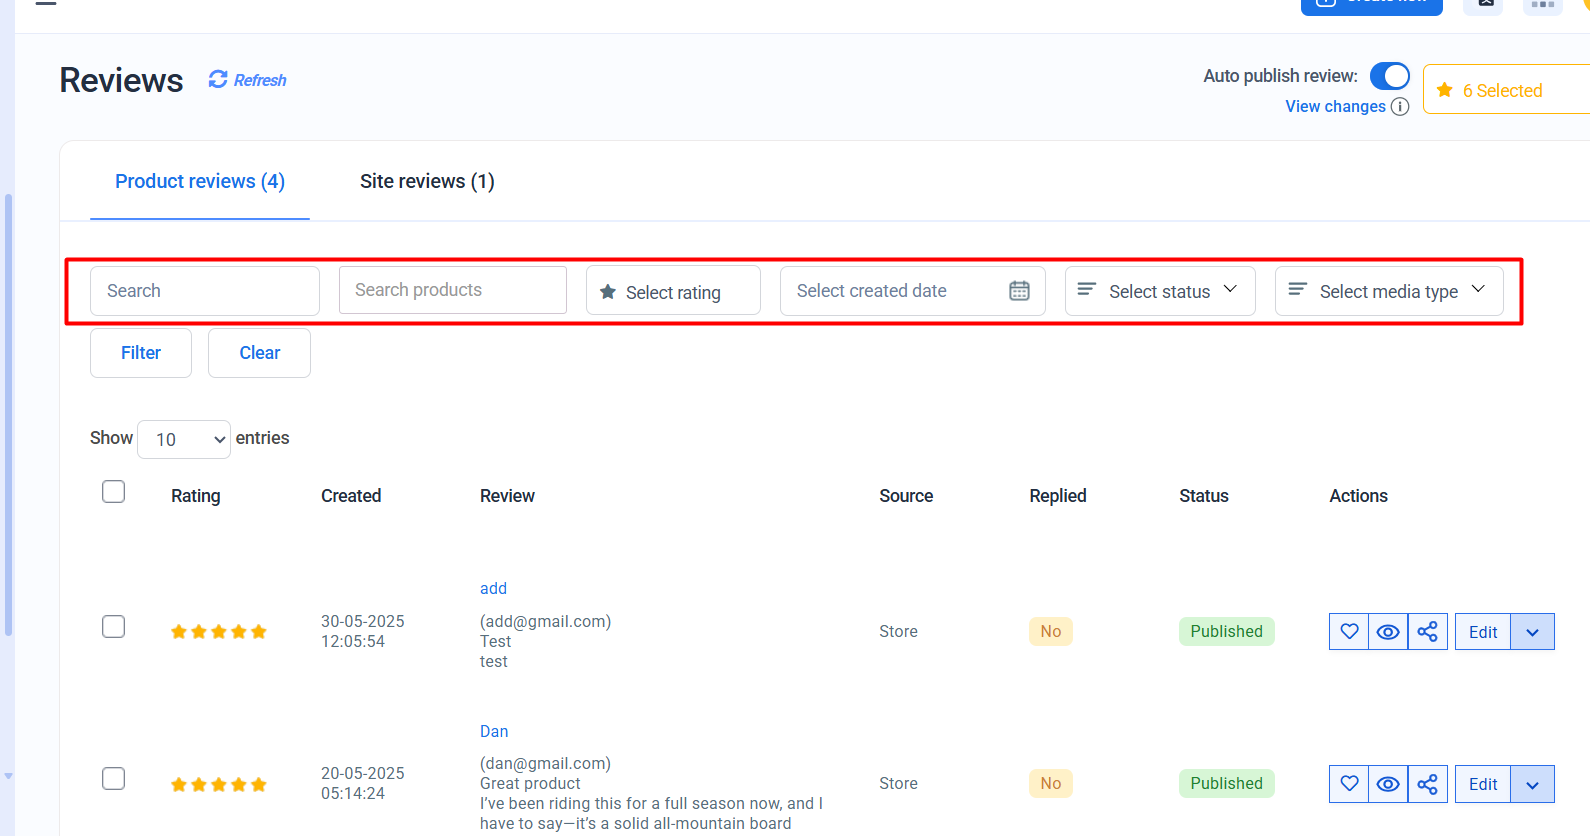The image size is (1590, 836).
Task: Click the heart icon for Dan's review
Action: click(x=1349, y=784)
